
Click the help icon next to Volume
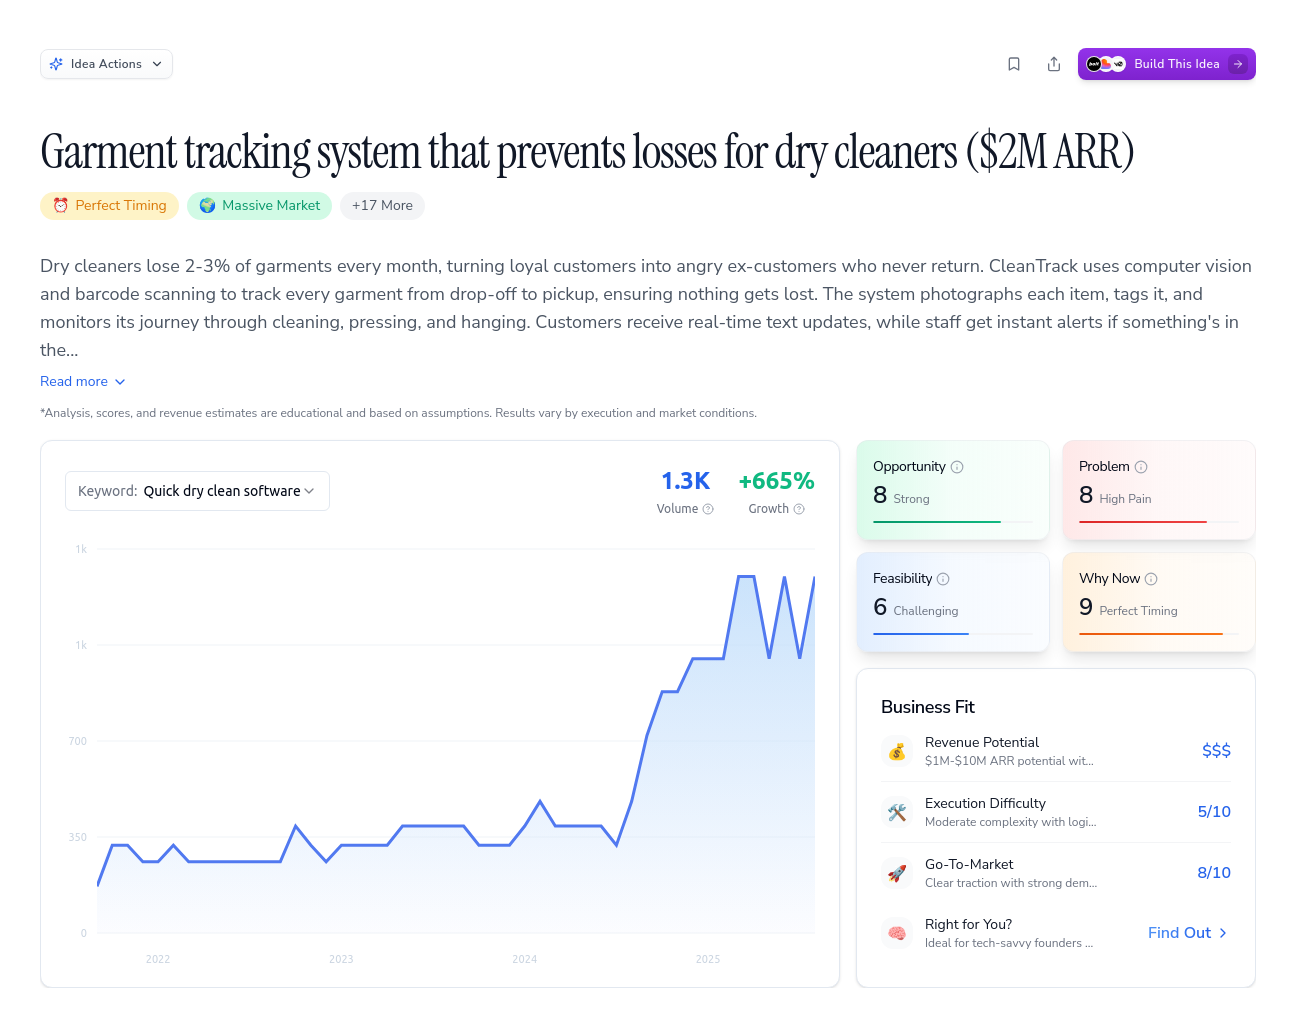[708, 509]
